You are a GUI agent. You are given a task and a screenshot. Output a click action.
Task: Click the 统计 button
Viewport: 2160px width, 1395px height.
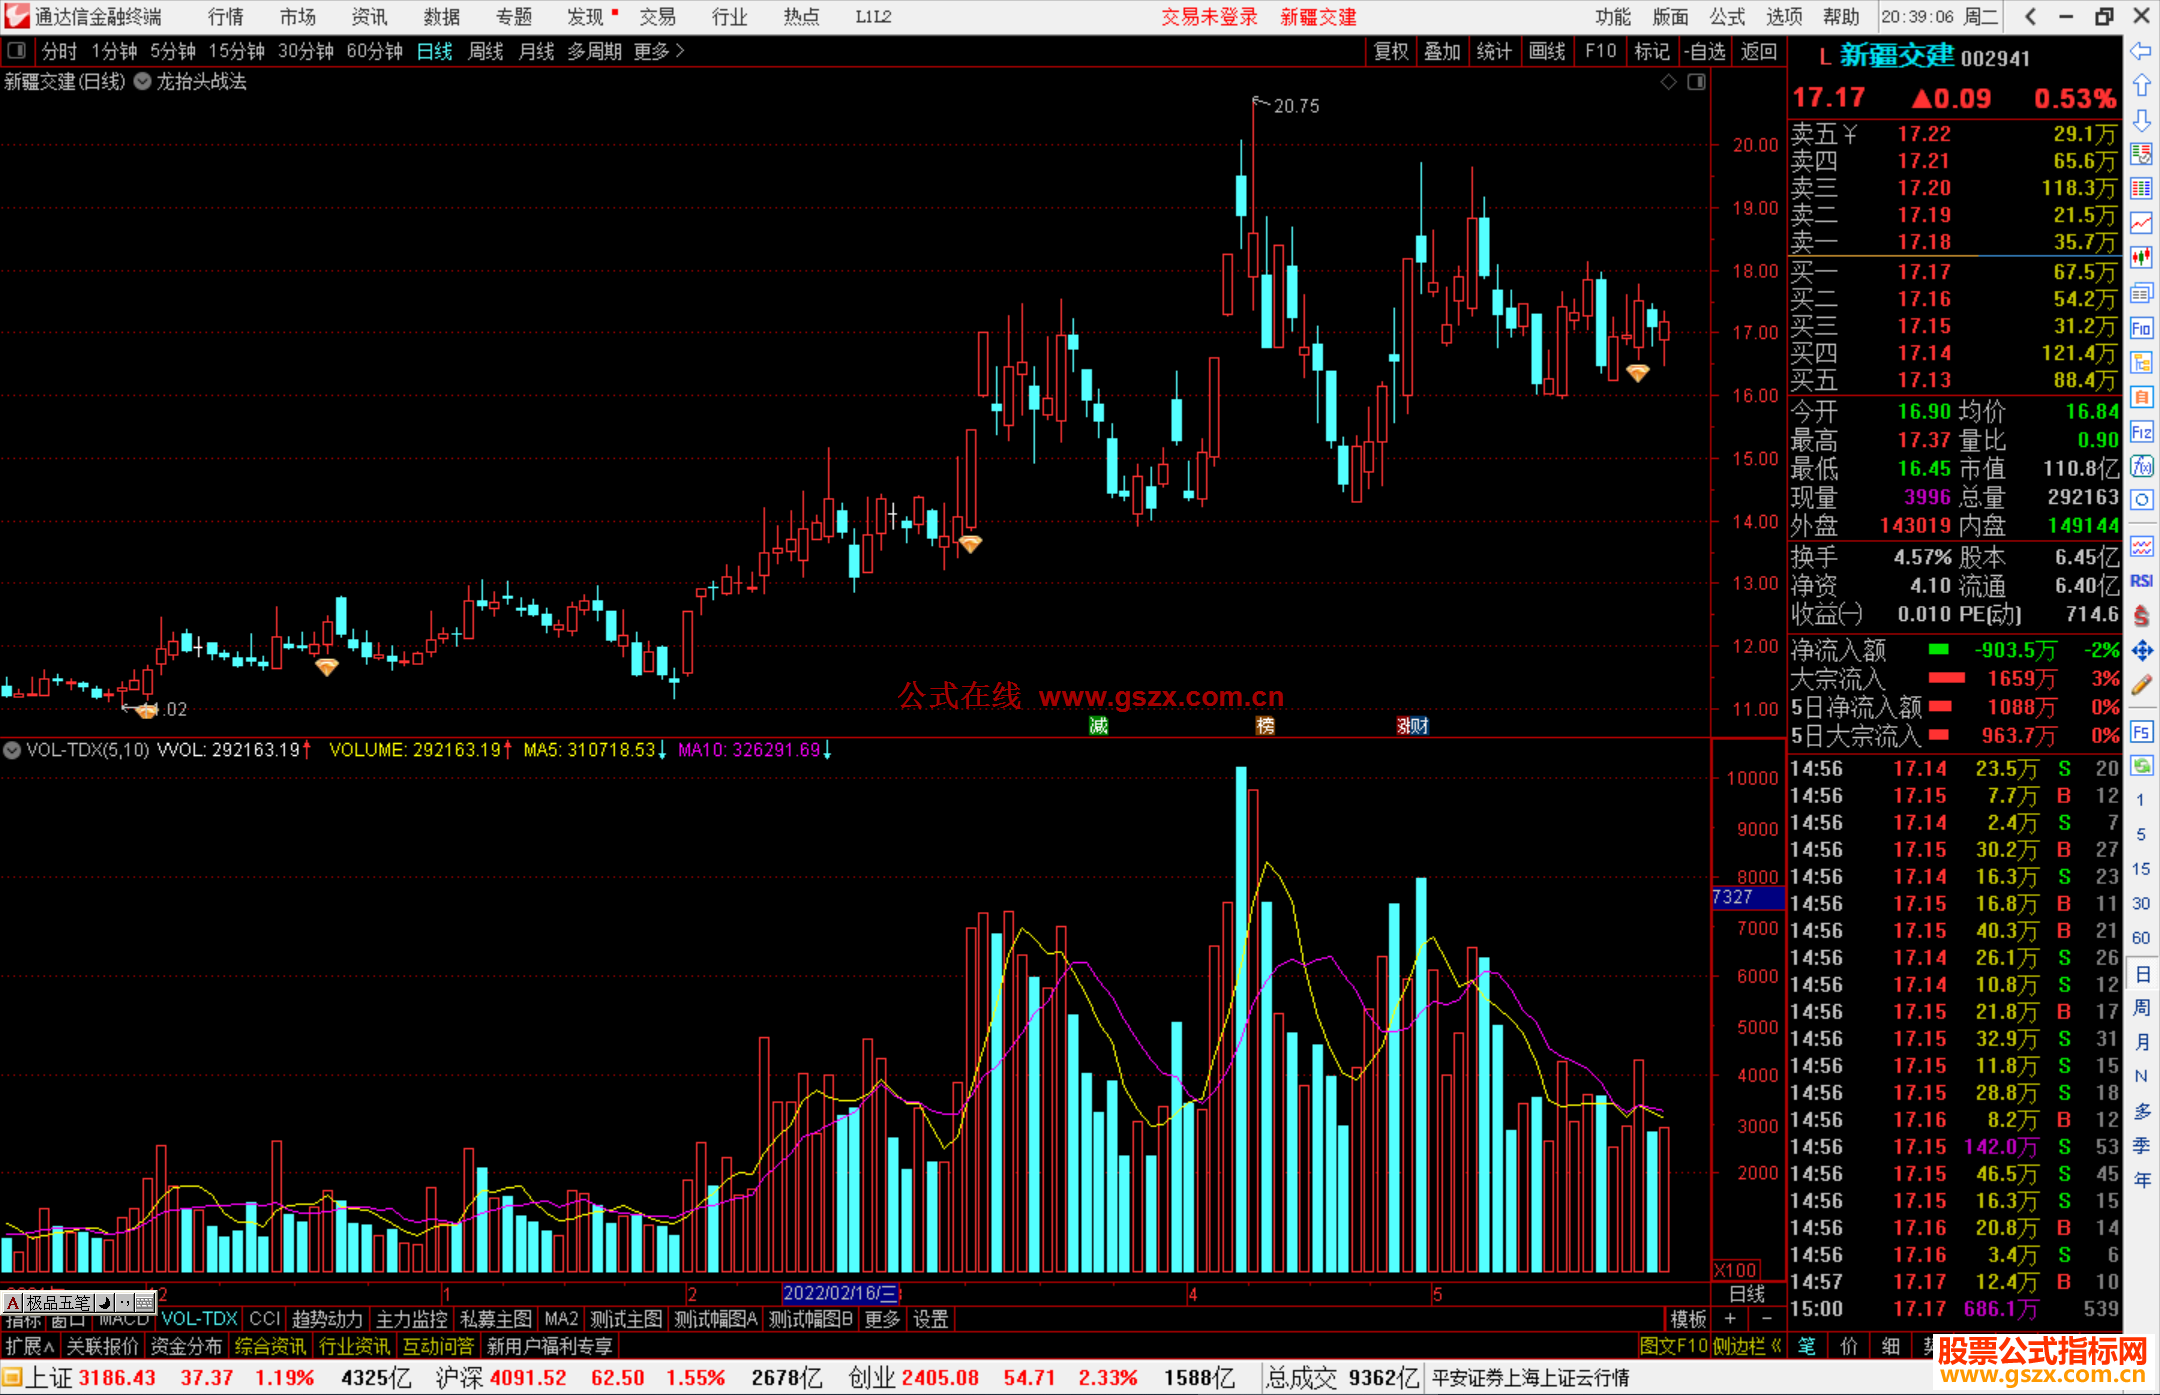point(1494,51)
